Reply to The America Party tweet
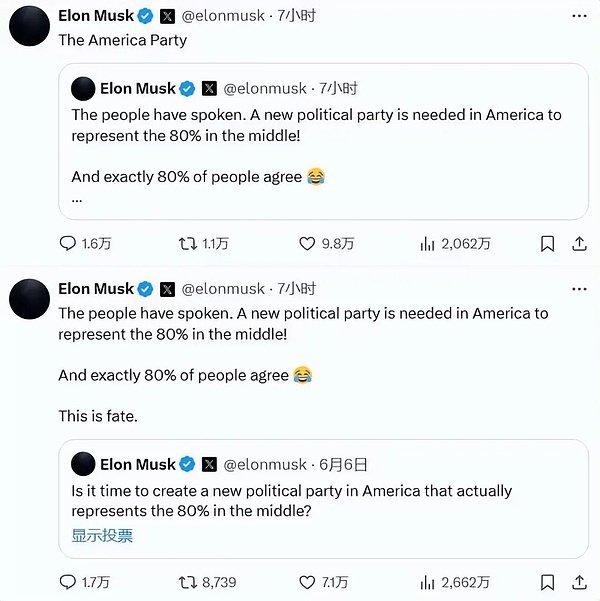The width and height of the screenshot is (600, 601). click(x=68, y=243)
